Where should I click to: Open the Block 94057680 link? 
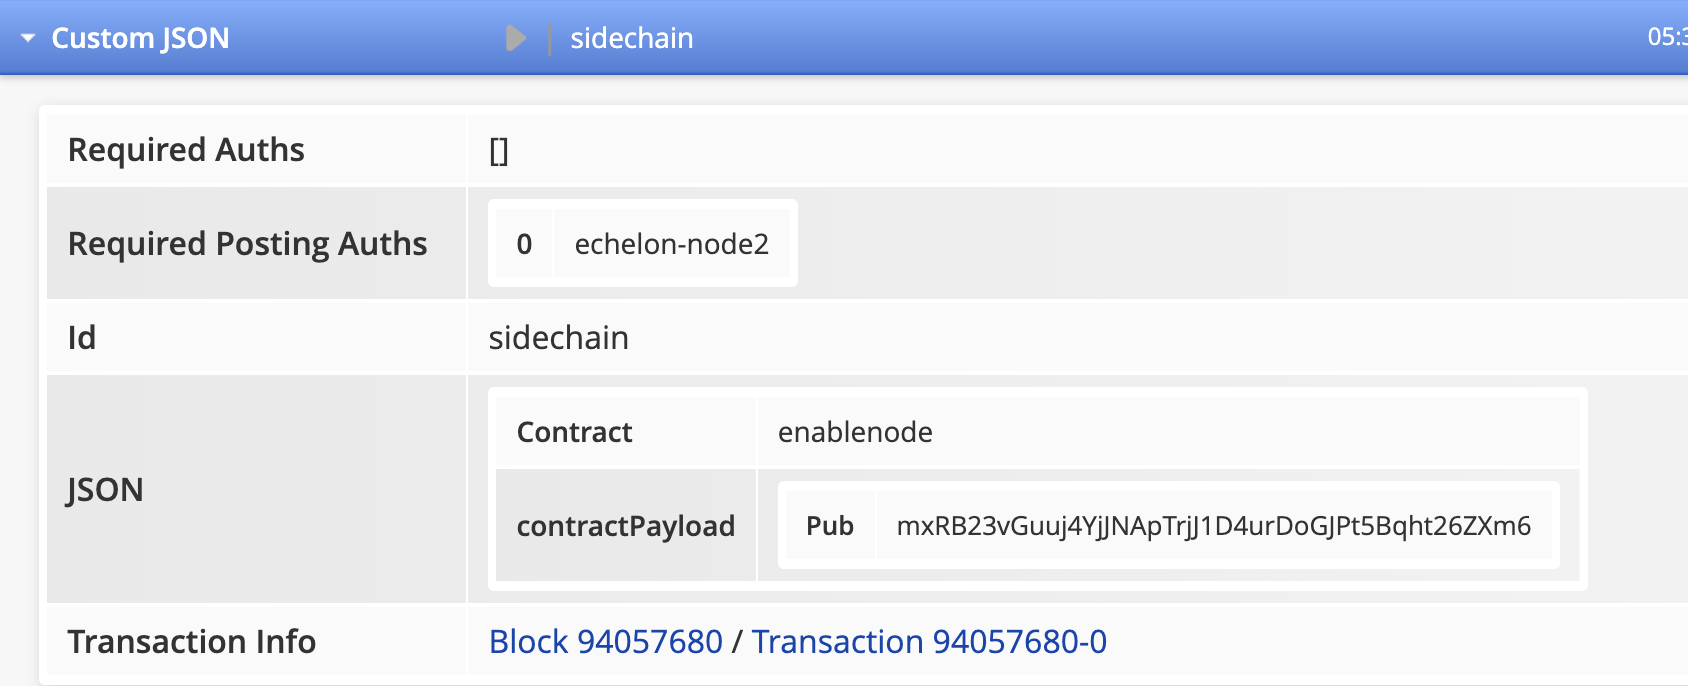point(605,641)
